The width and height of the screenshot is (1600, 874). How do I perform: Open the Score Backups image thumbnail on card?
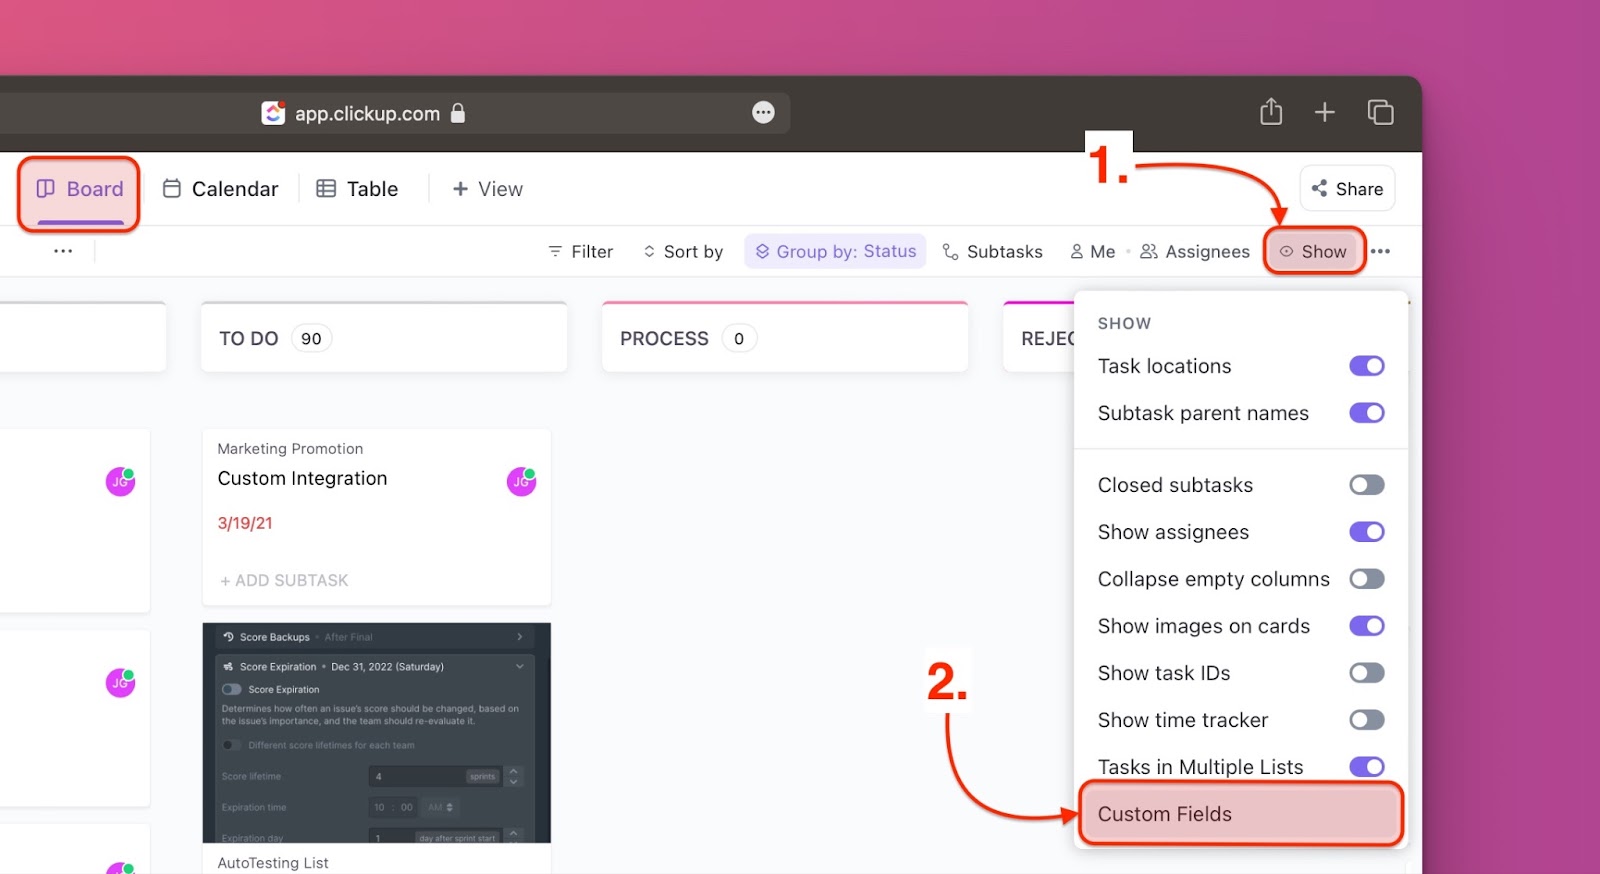[376, 733]
